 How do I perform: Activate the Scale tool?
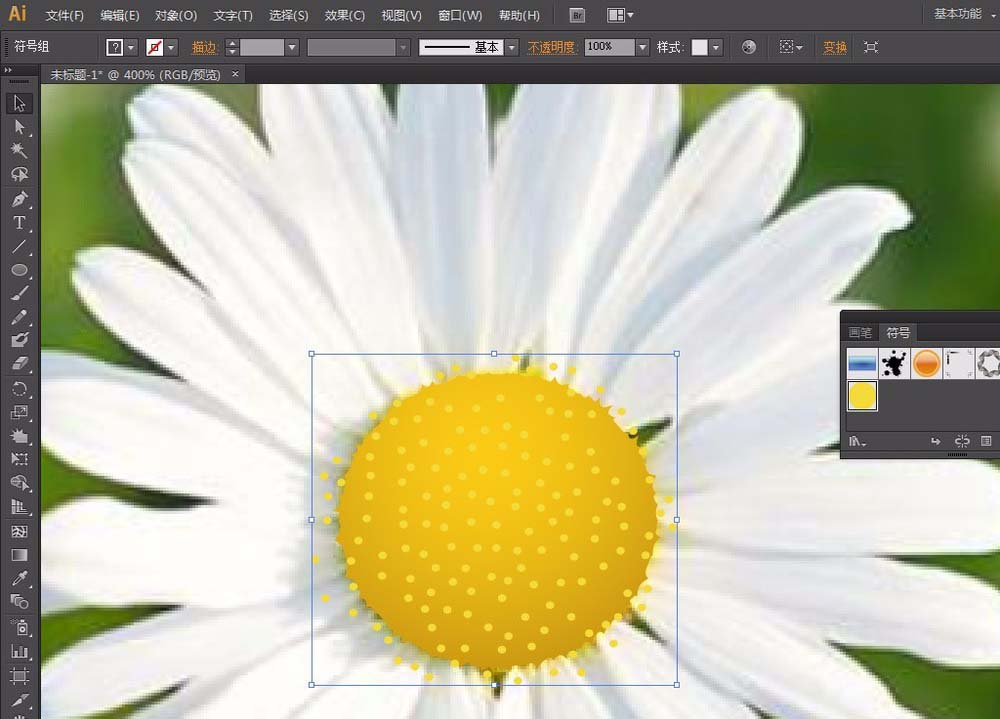[19, 412]
